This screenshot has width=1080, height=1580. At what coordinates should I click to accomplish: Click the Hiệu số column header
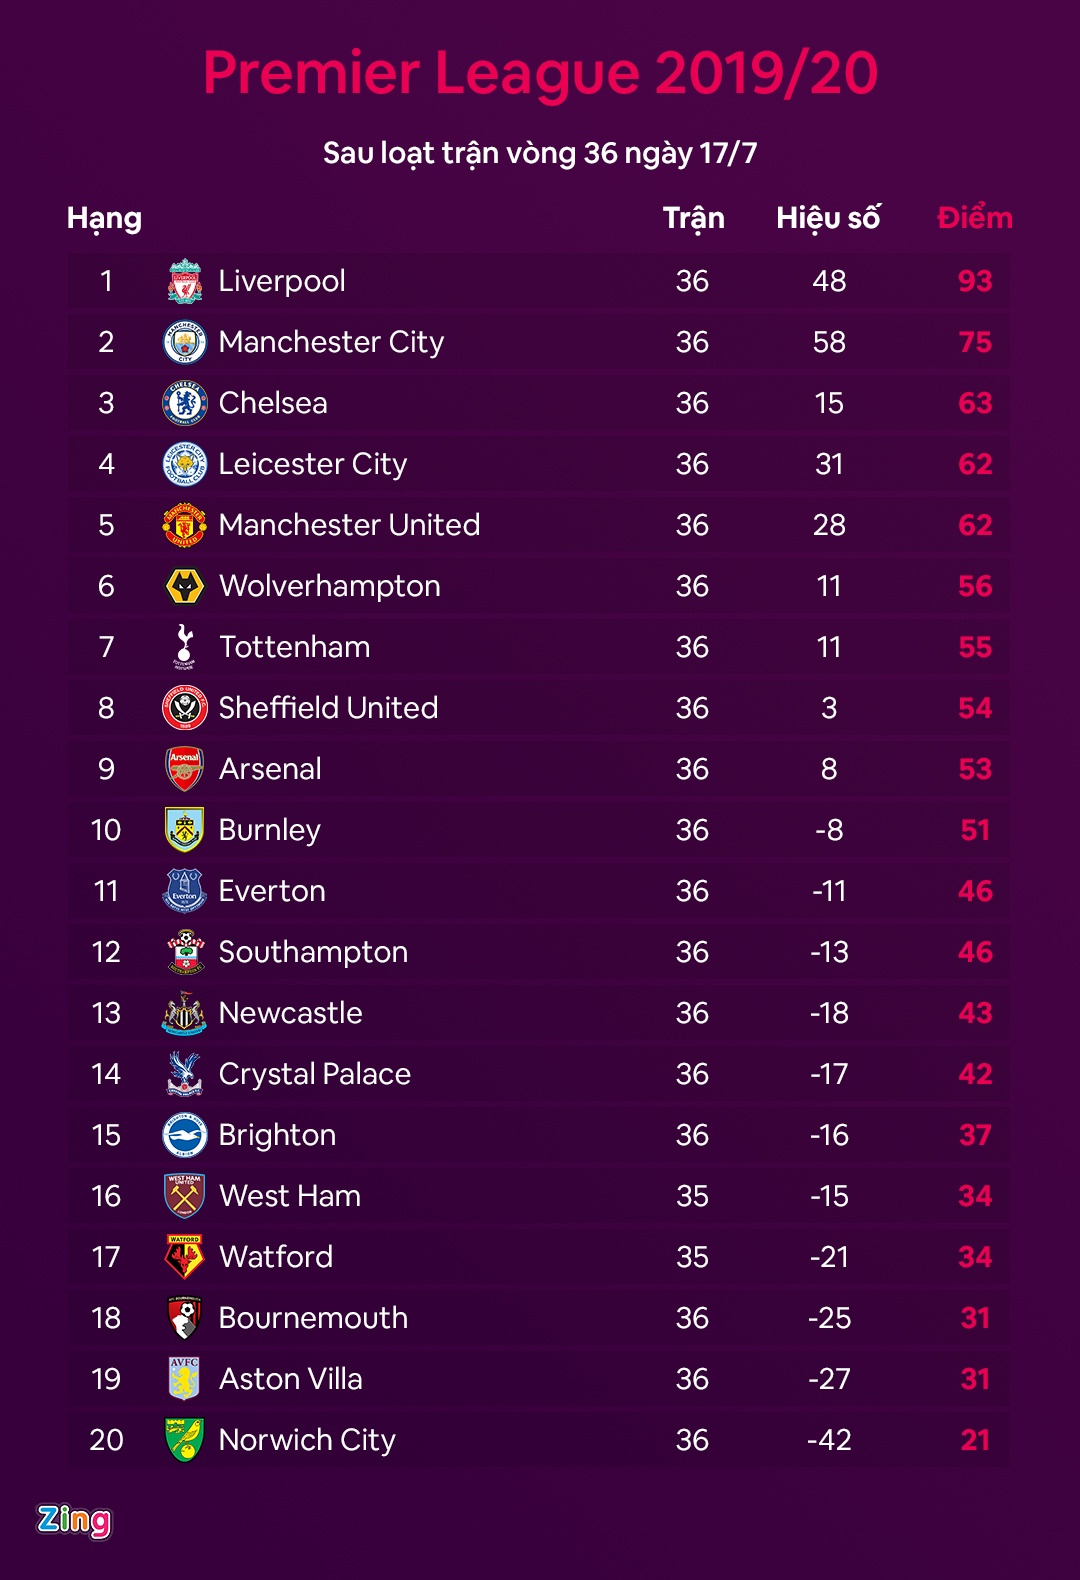click(828, 218)
